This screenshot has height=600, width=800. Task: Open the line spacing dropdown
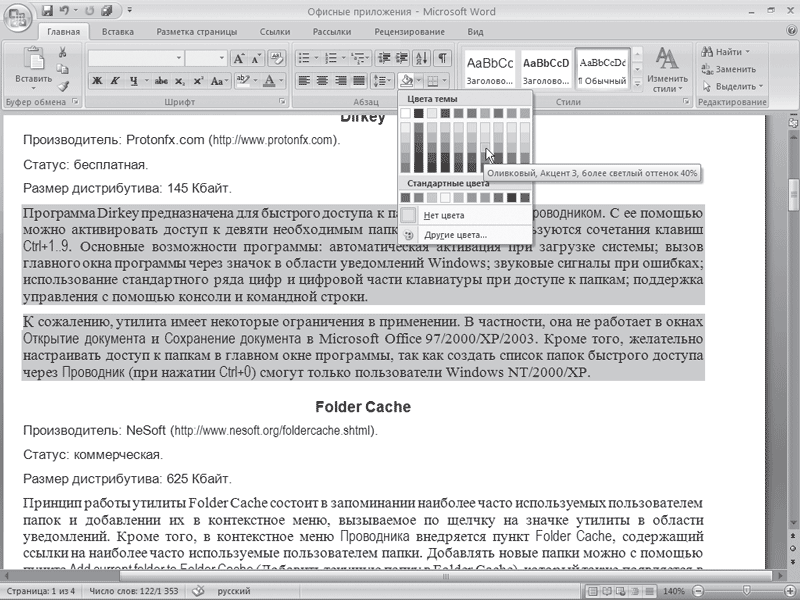point(381,81)
